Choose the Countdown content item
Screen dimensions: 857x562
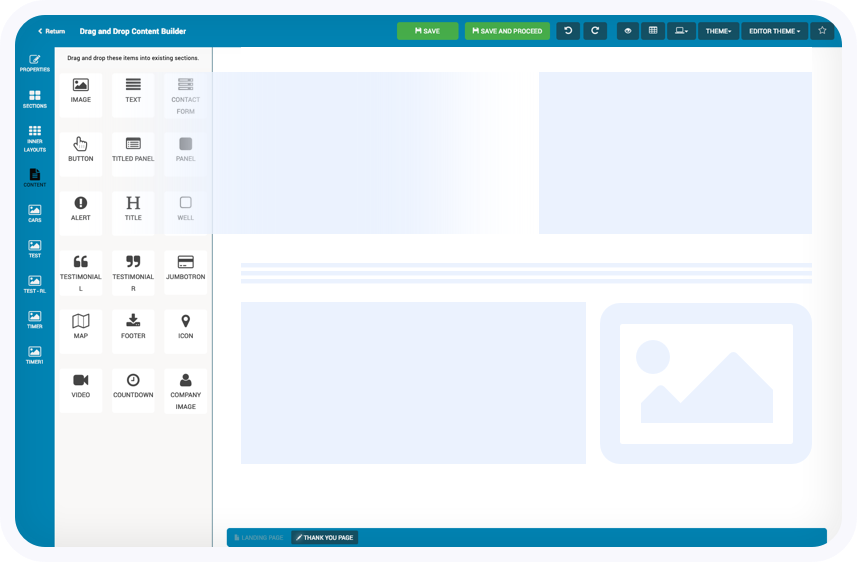[x=133, y=386]
